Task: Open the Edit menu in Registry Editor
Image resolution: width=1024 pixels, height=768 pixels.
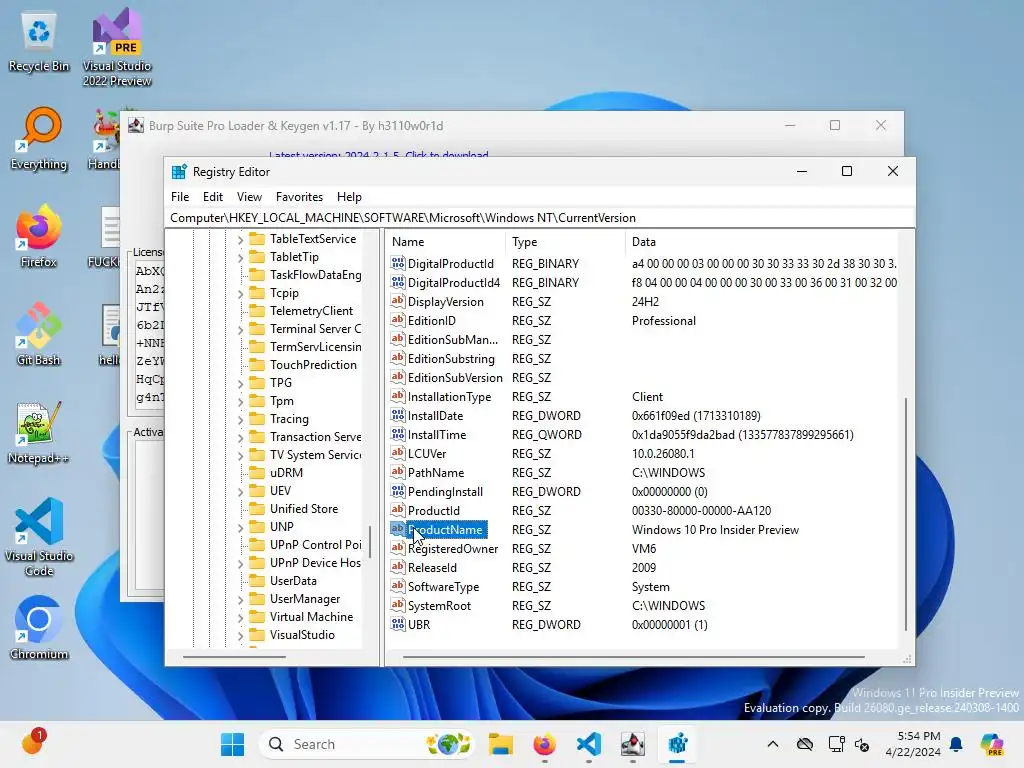Action: 213,197
